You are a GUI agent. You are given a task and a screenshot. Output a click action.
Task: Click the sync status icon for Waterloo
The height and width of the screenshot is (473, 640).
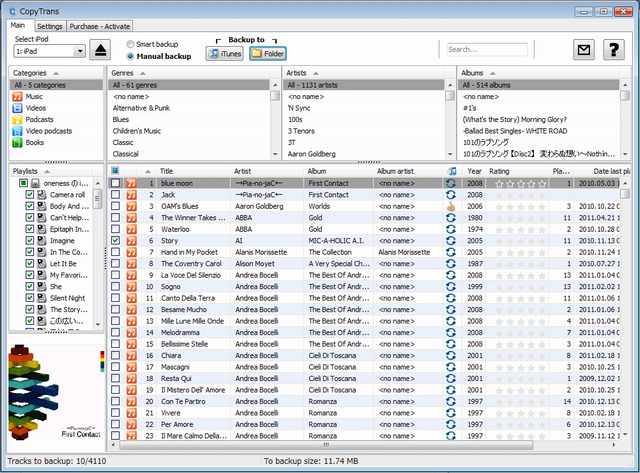451,229
